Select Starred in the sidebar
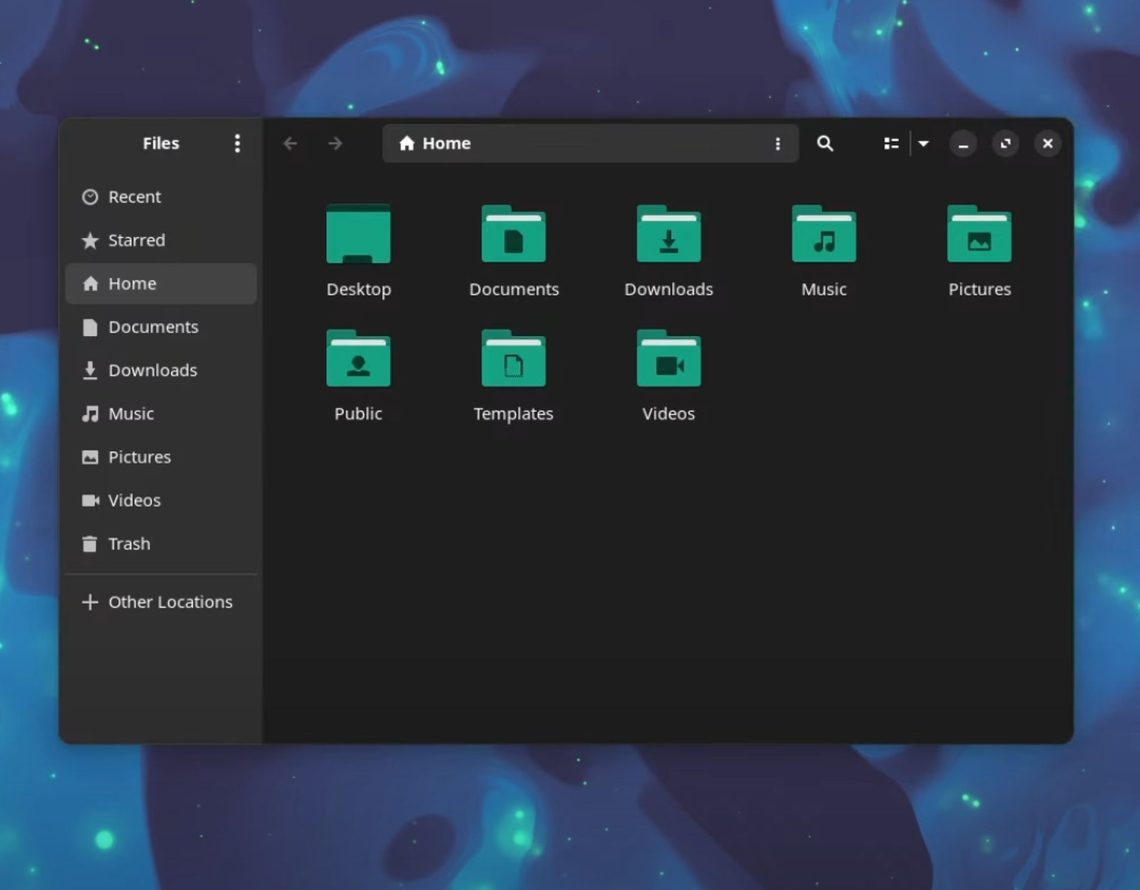 (x=136, y=240)
